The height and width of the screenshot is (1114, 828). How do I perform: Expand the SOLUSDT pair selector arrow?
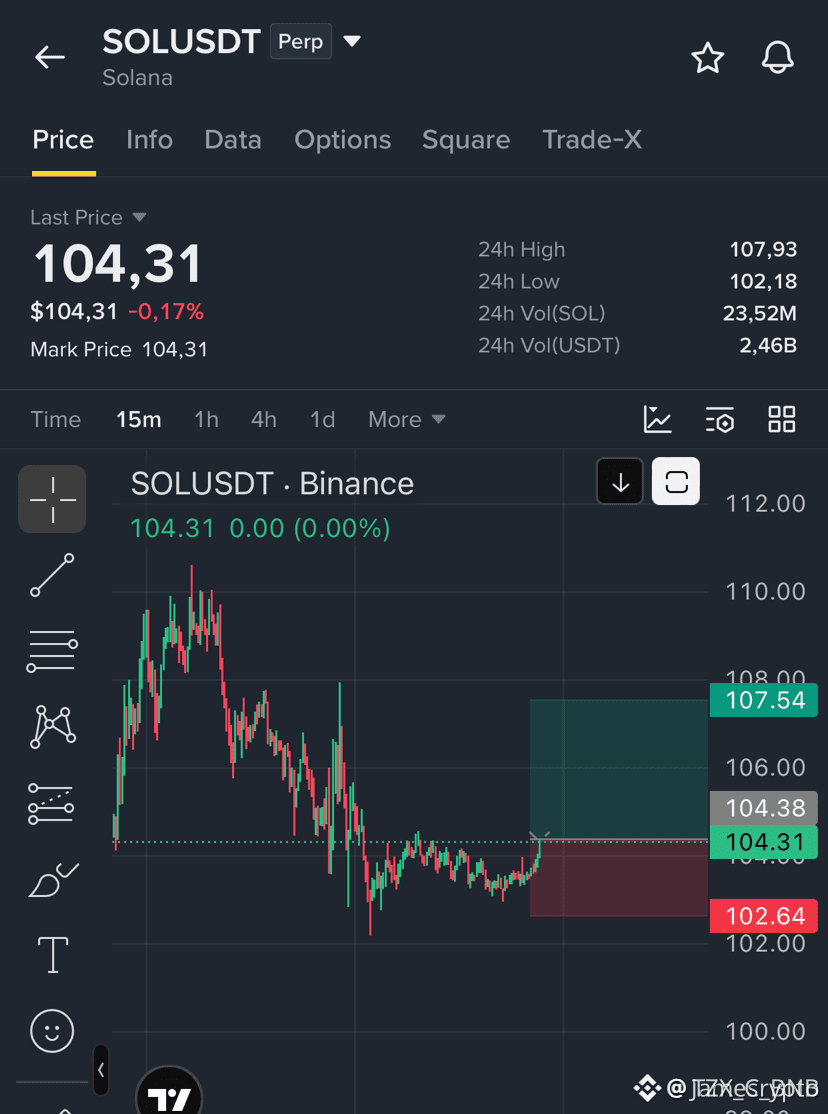click(352, 41)
